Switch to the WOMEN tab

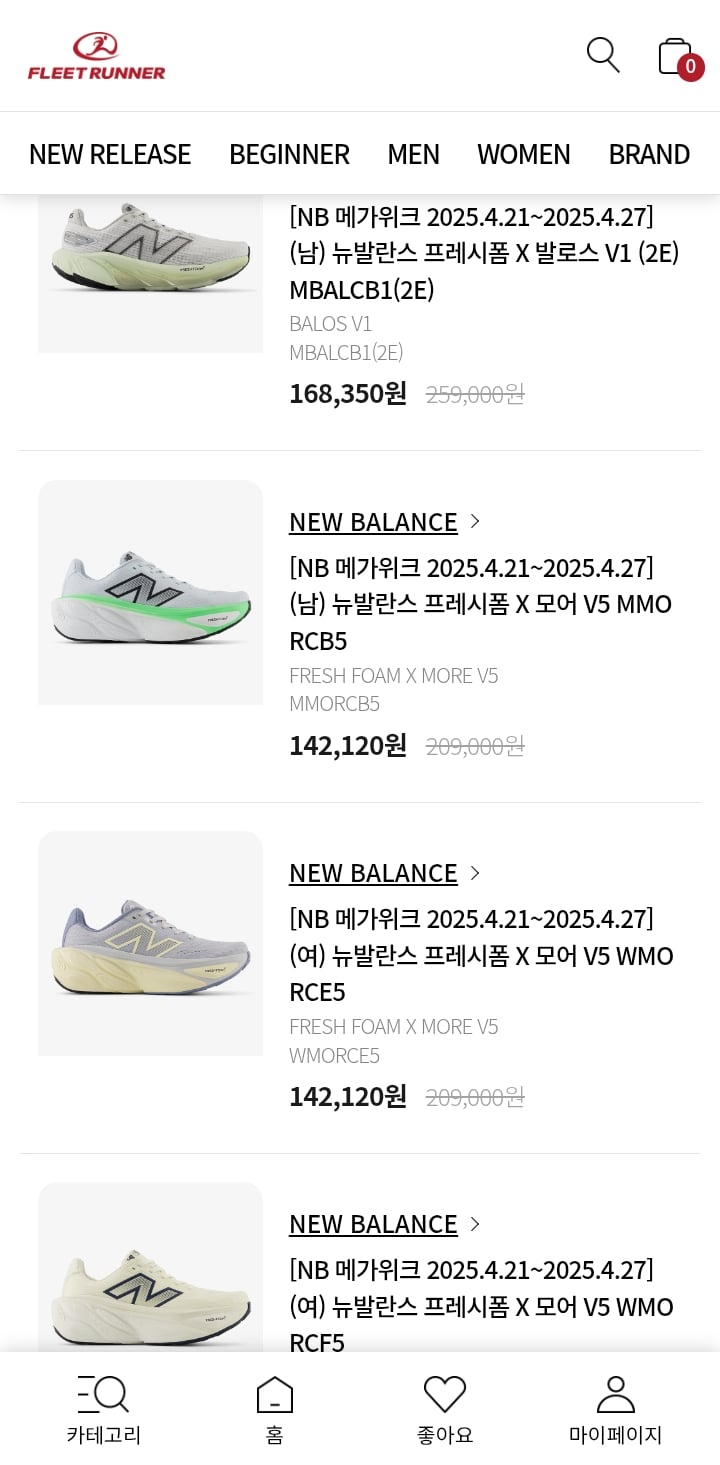tap(524, 154)
